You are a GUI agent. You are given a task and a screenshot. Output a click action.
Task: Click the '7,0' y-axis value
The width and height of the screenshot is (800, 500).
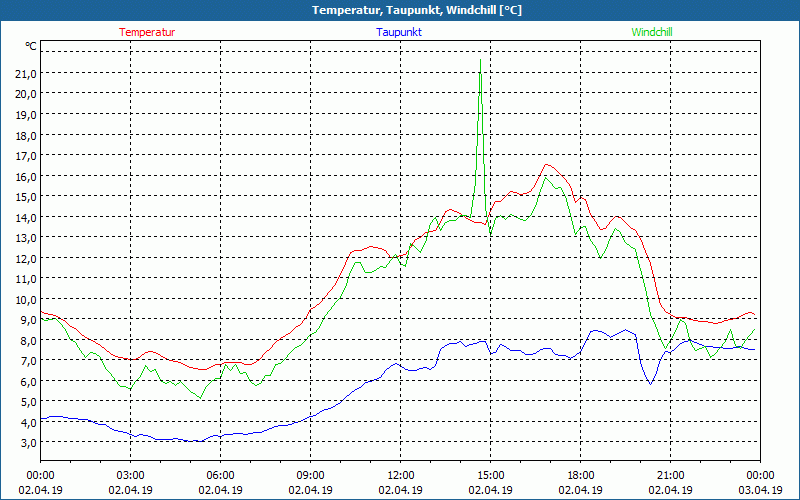[x=29, y=361]
